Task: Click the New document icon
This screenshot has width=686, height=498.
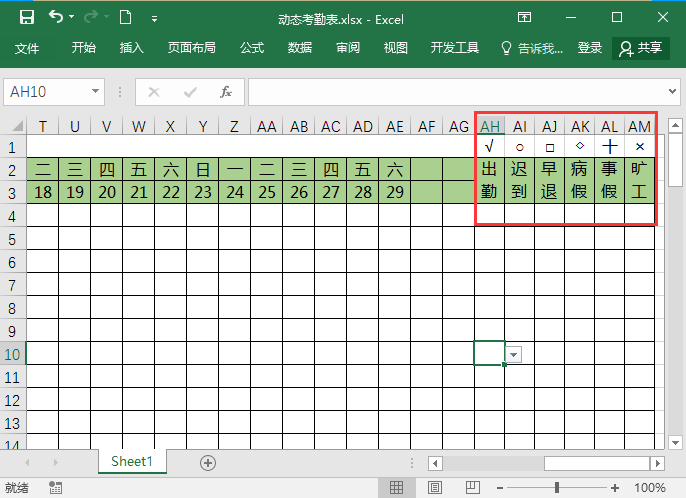Action: (x=125, y=17)
